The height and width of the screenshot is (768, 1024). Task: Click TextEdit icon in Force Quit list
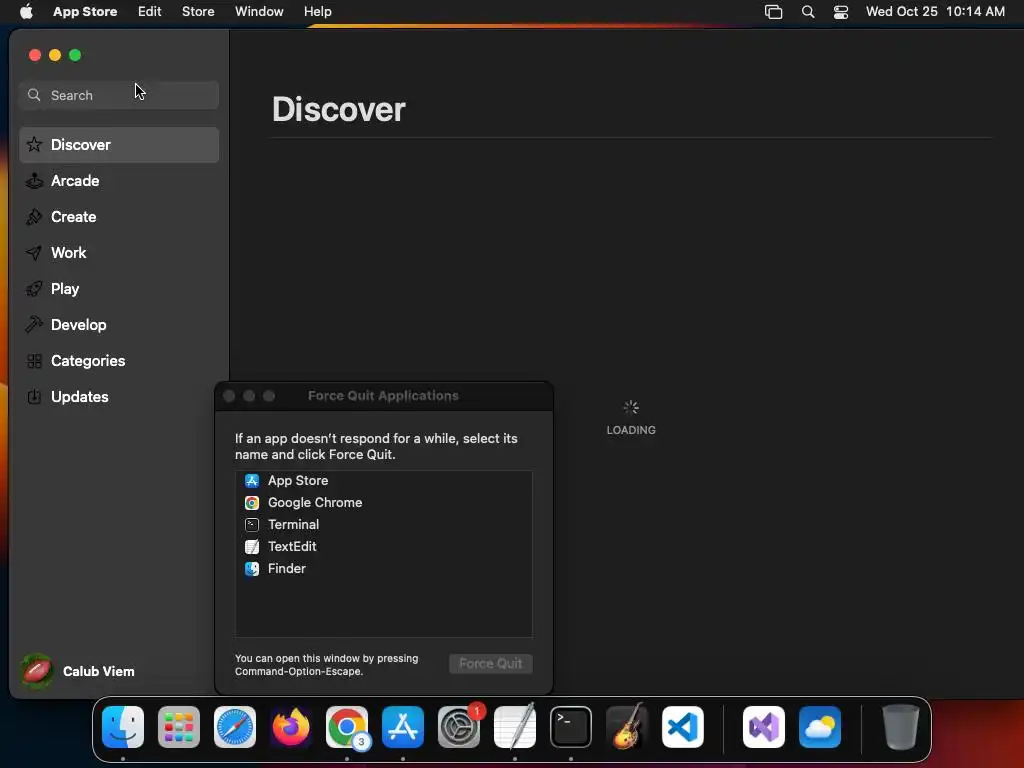[x=252, y=547]
